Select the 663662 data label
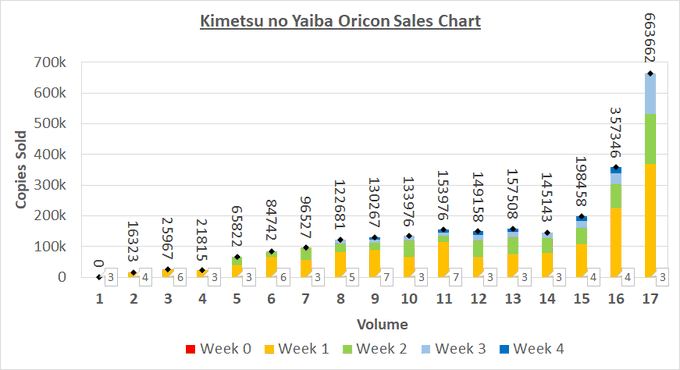 pyautogui.click(x=650, y=38)
